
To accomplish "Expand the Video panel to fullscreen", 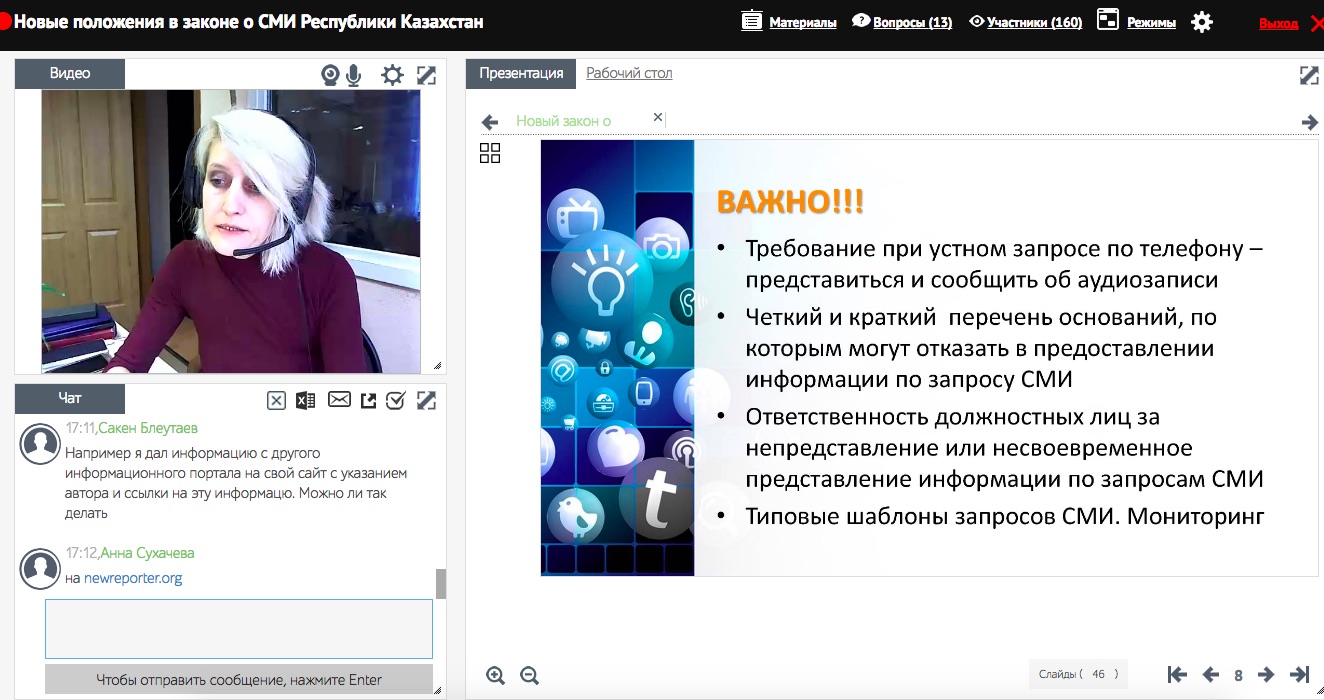I will tap(427, 75).
